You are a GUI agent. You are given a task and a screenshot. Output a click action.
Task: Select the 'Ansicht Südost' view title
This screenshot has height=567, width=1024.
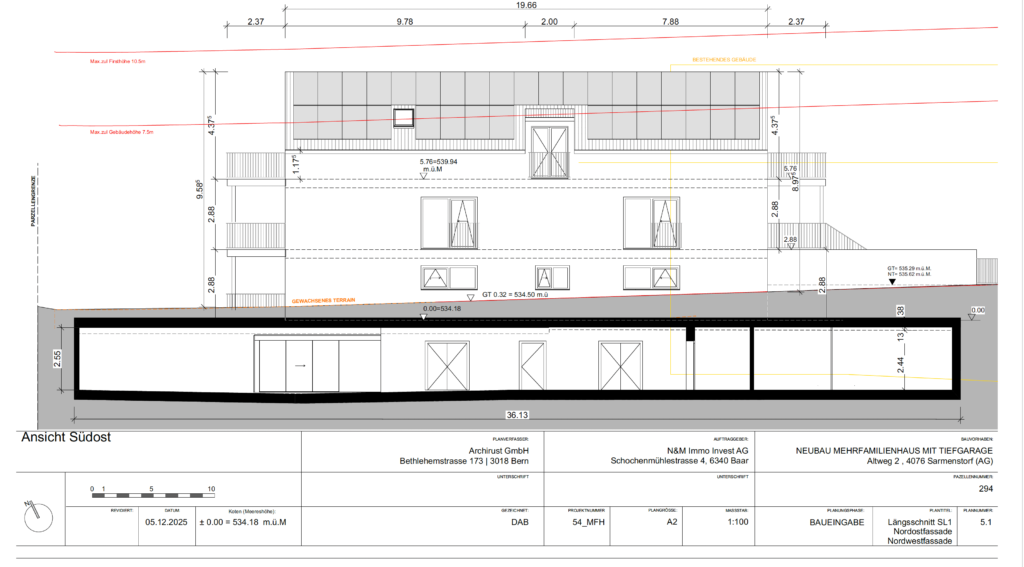coord(66,438)
